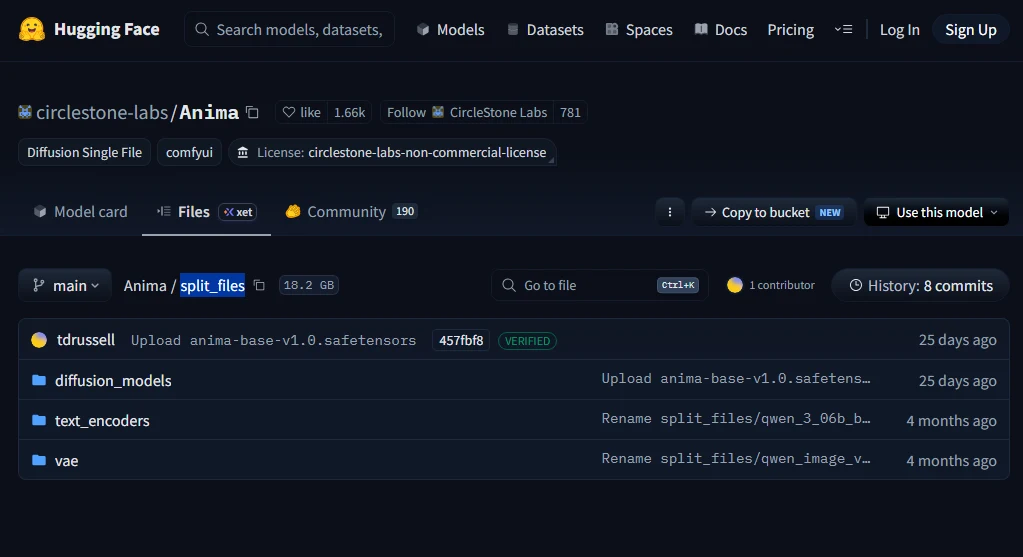Open the text_encoders folder
This screenshot has height=557, width=1023.
click(102, 420)
